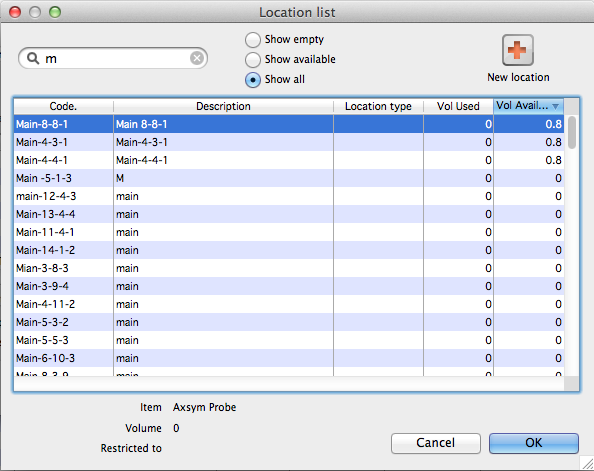Select the main-12-4-3 location row
The height and width of the screenshot is (471, 594).
[x=289, y=196]
